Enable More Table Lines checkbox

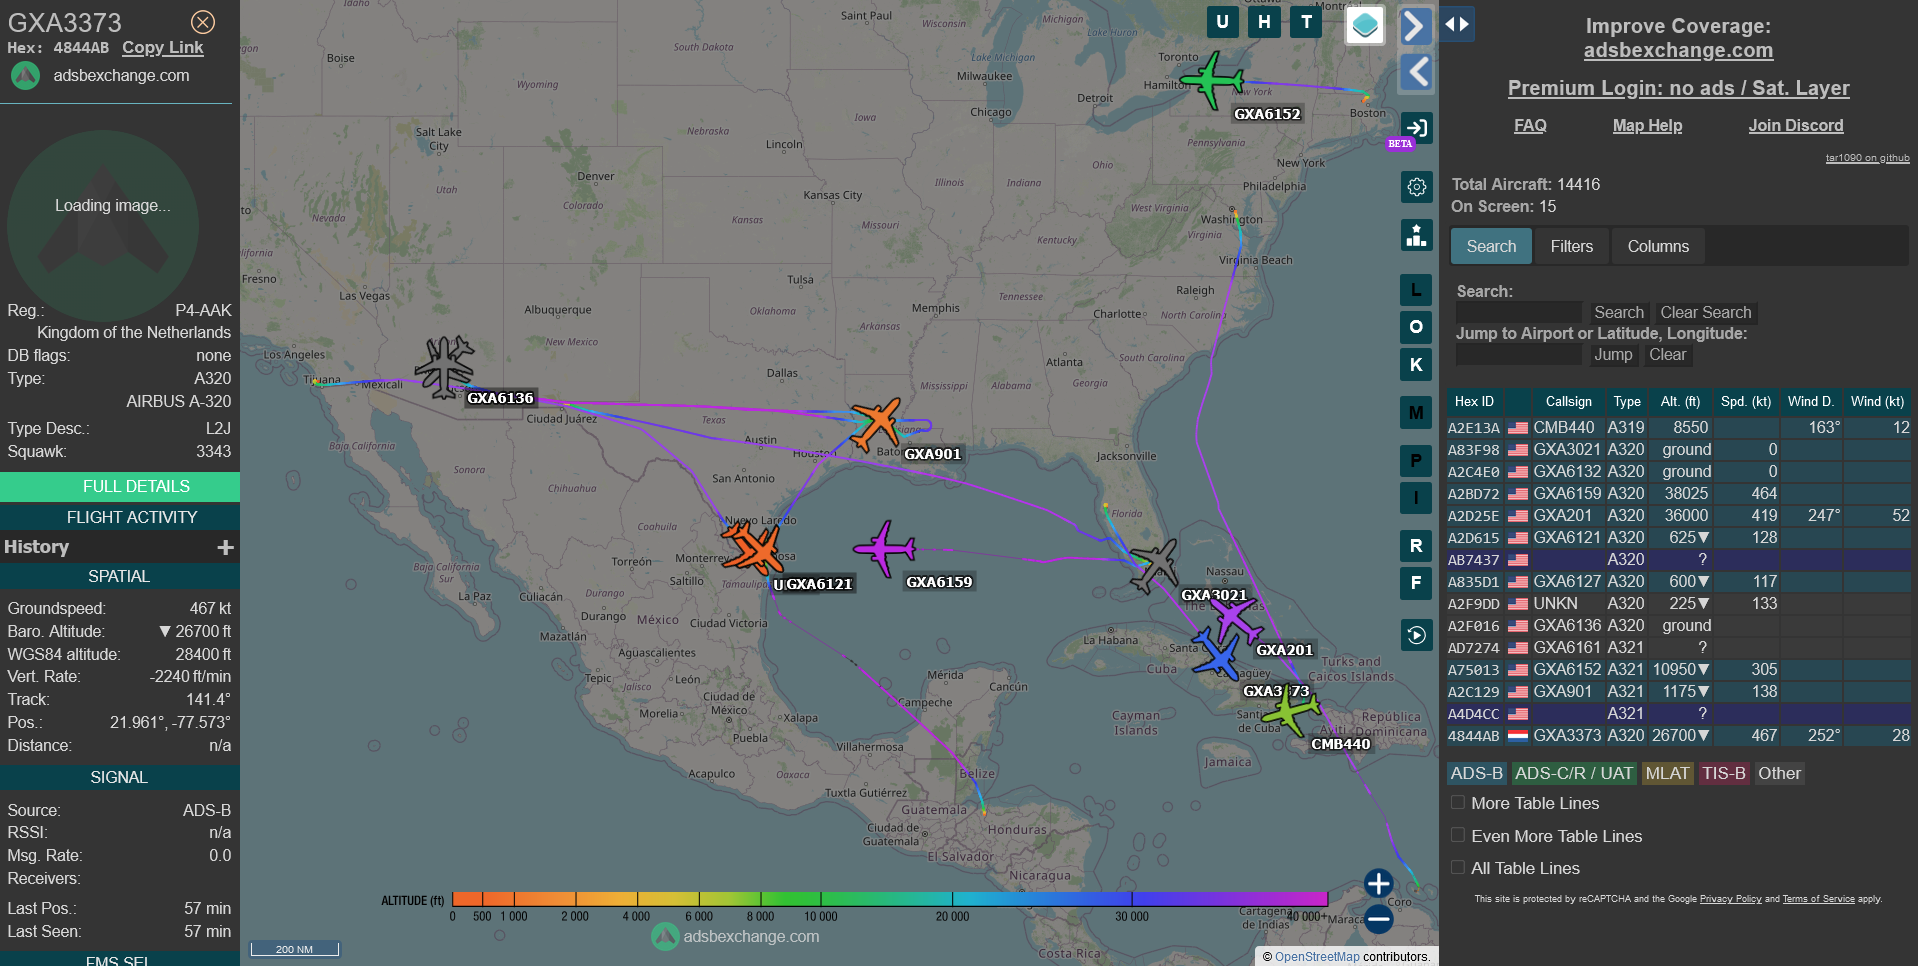[1458, 802]
